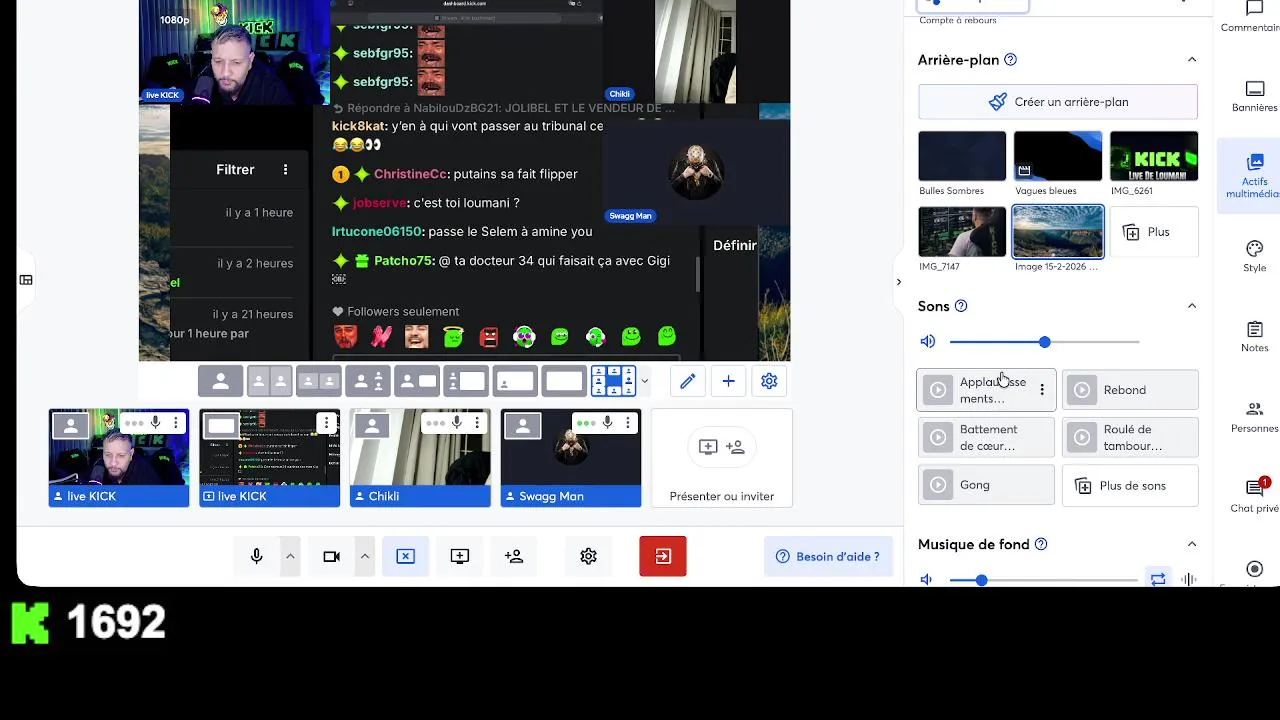The height and width of the screenshot is (720, 1280).
Task: Open Personnes tab in sidebar
Action: coord(1254,417)
